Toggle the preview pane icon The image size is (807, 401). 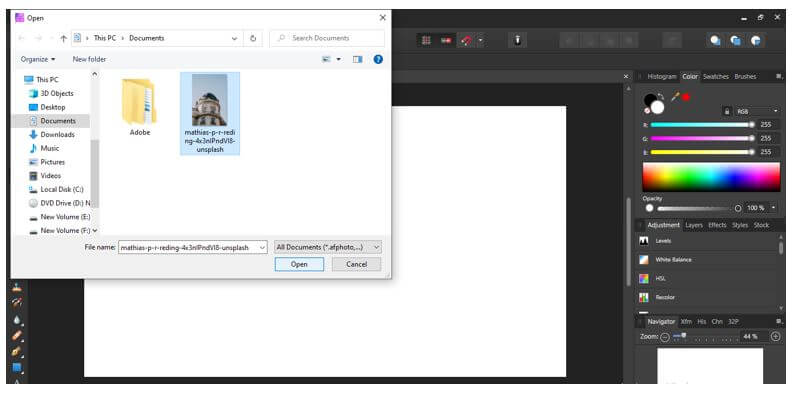[x=357, y=59]
